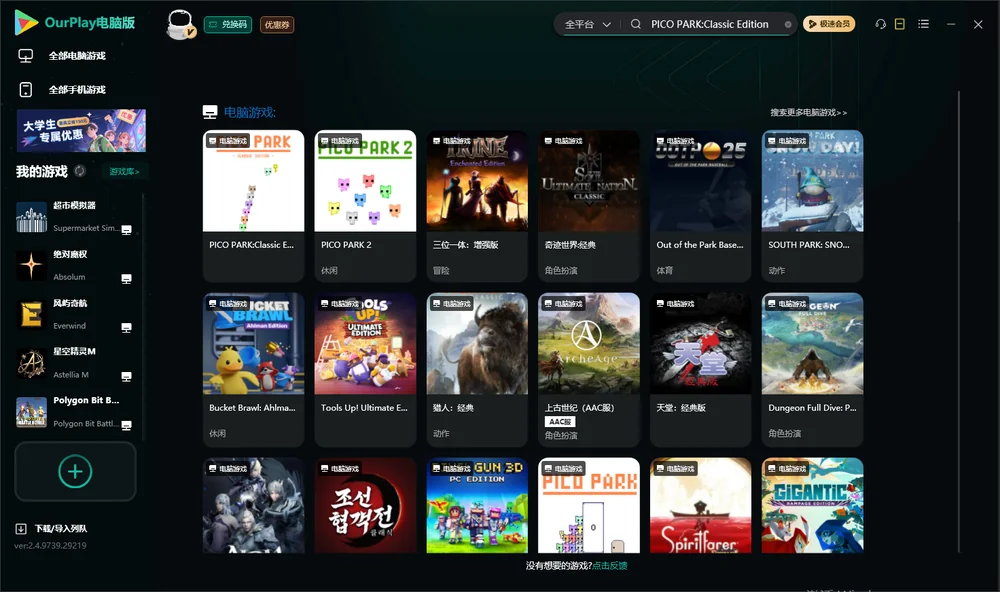
Task: Refresh the My Games list
Action: point(80,171)
